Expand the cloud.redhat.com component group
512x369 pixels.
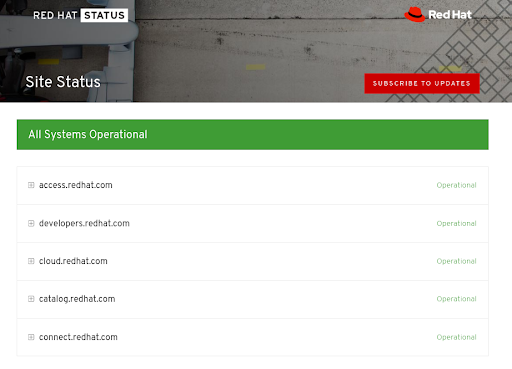31,261
